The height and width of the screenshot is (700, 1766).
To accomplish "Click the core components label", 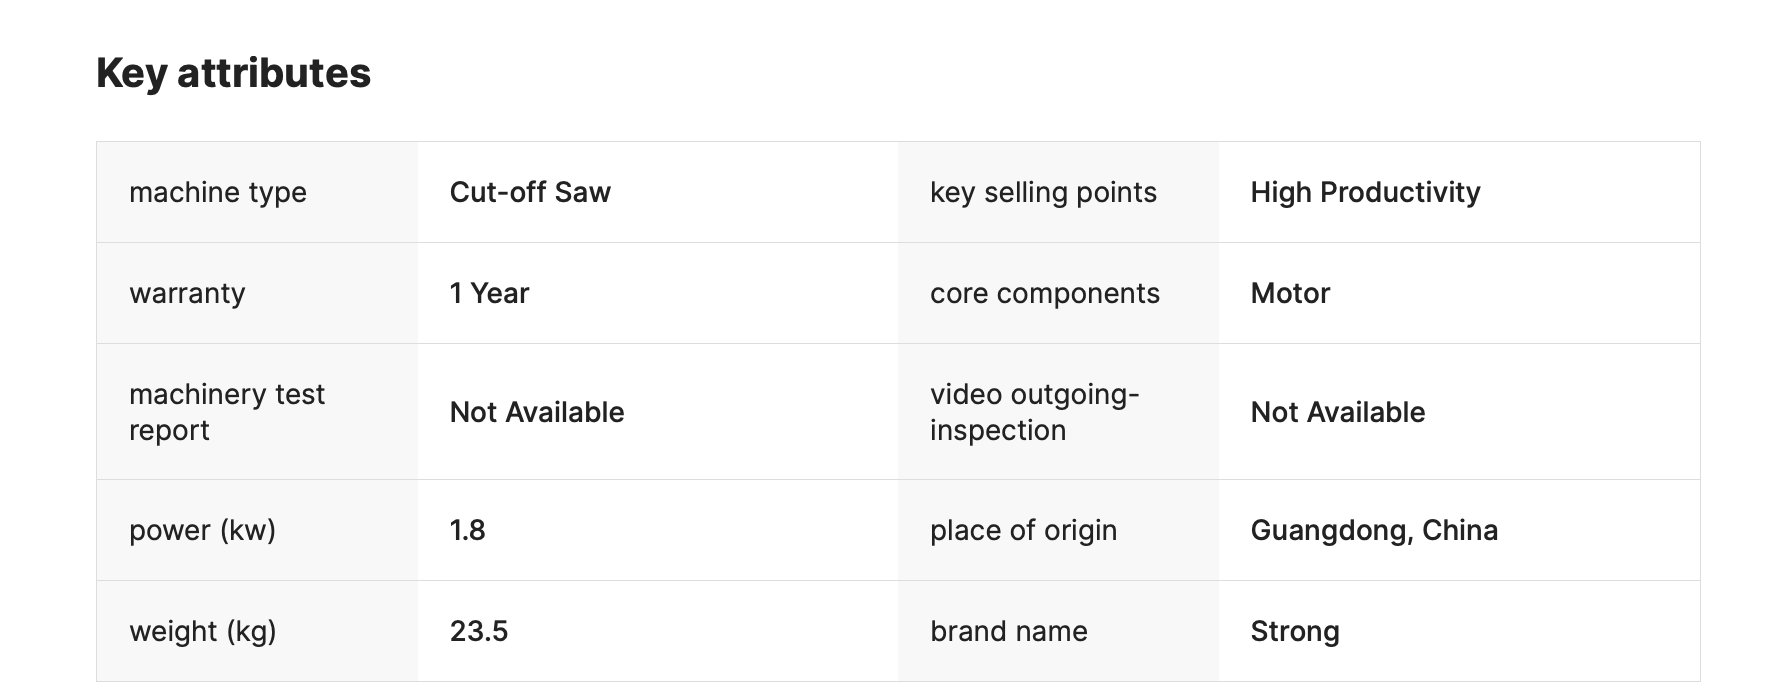I will [x=1044, y=293].
